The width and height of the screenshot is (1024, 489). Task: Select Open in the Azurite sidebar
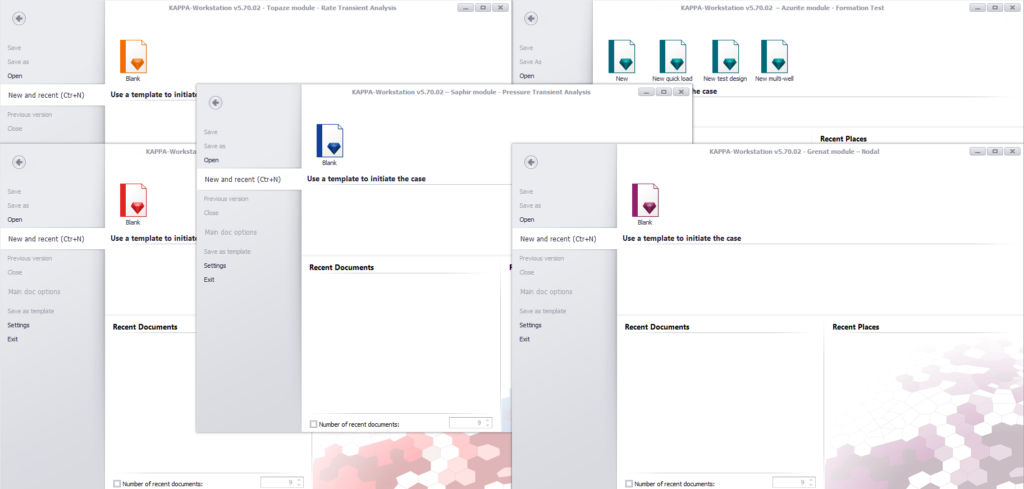pos(526,76)
